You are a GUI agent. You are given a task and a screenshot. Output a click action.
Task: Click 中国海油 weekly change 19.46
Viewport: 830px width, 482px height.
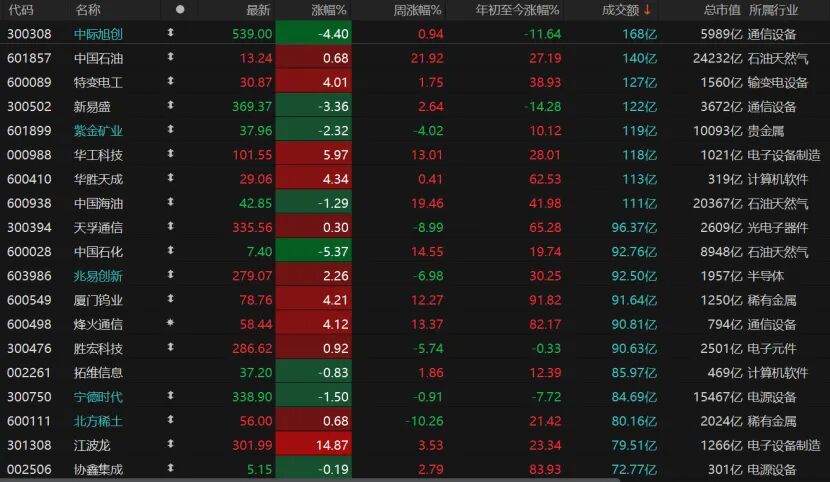pos(427,203)
